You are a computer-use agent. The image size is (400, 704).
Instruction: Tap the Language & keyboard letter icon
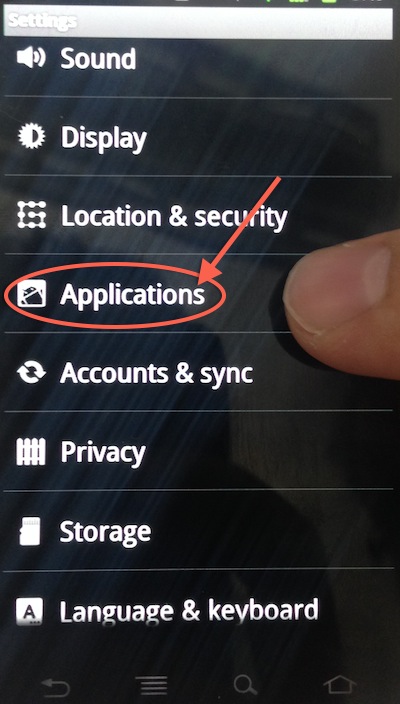(x=30, y=611)
